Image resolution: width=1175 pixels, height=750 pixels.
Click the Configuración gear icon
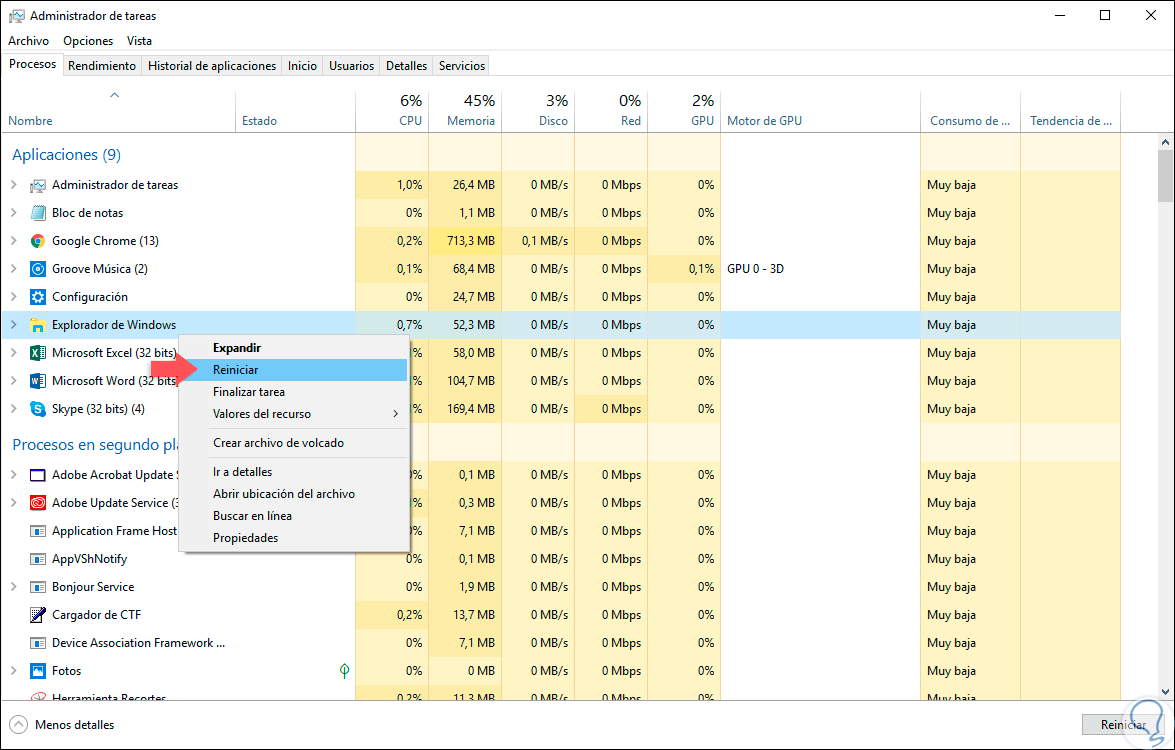[x=38, y=297]
